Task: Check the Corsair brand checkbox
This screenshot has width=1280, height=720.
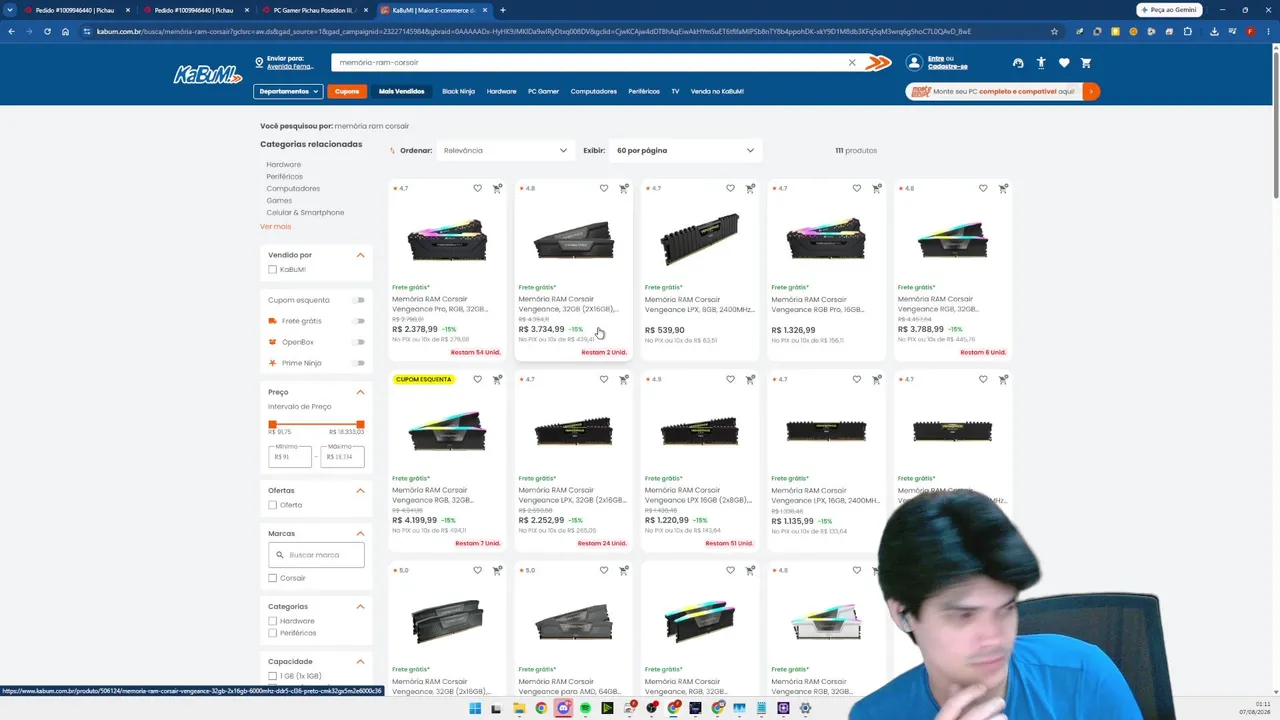Action: pos(272,578)
